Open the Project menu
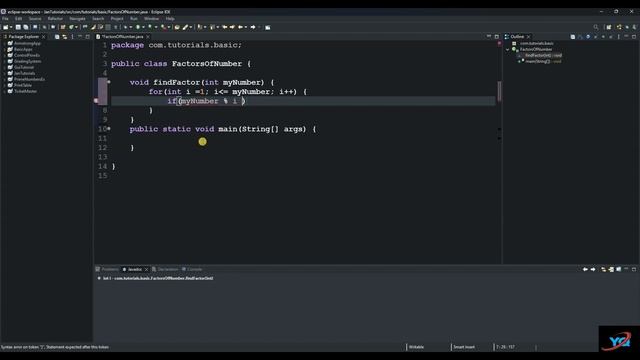The width and height of the screenshot is (640, 360). tap(117, 18)
